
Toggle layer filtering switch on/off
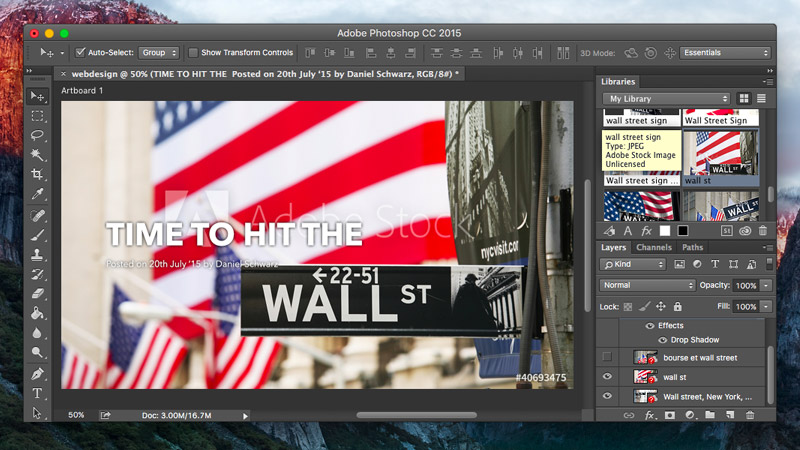click(x=769, y=264)
